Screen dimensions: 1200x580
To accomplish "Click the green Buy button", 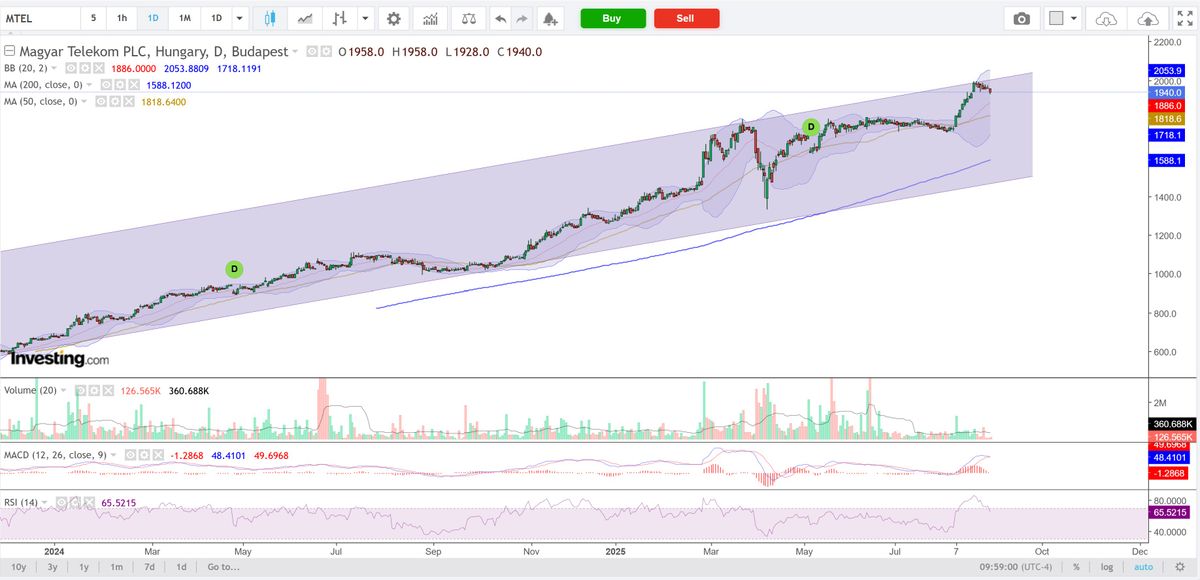I will pyautogui.click(x=612, y=19).
